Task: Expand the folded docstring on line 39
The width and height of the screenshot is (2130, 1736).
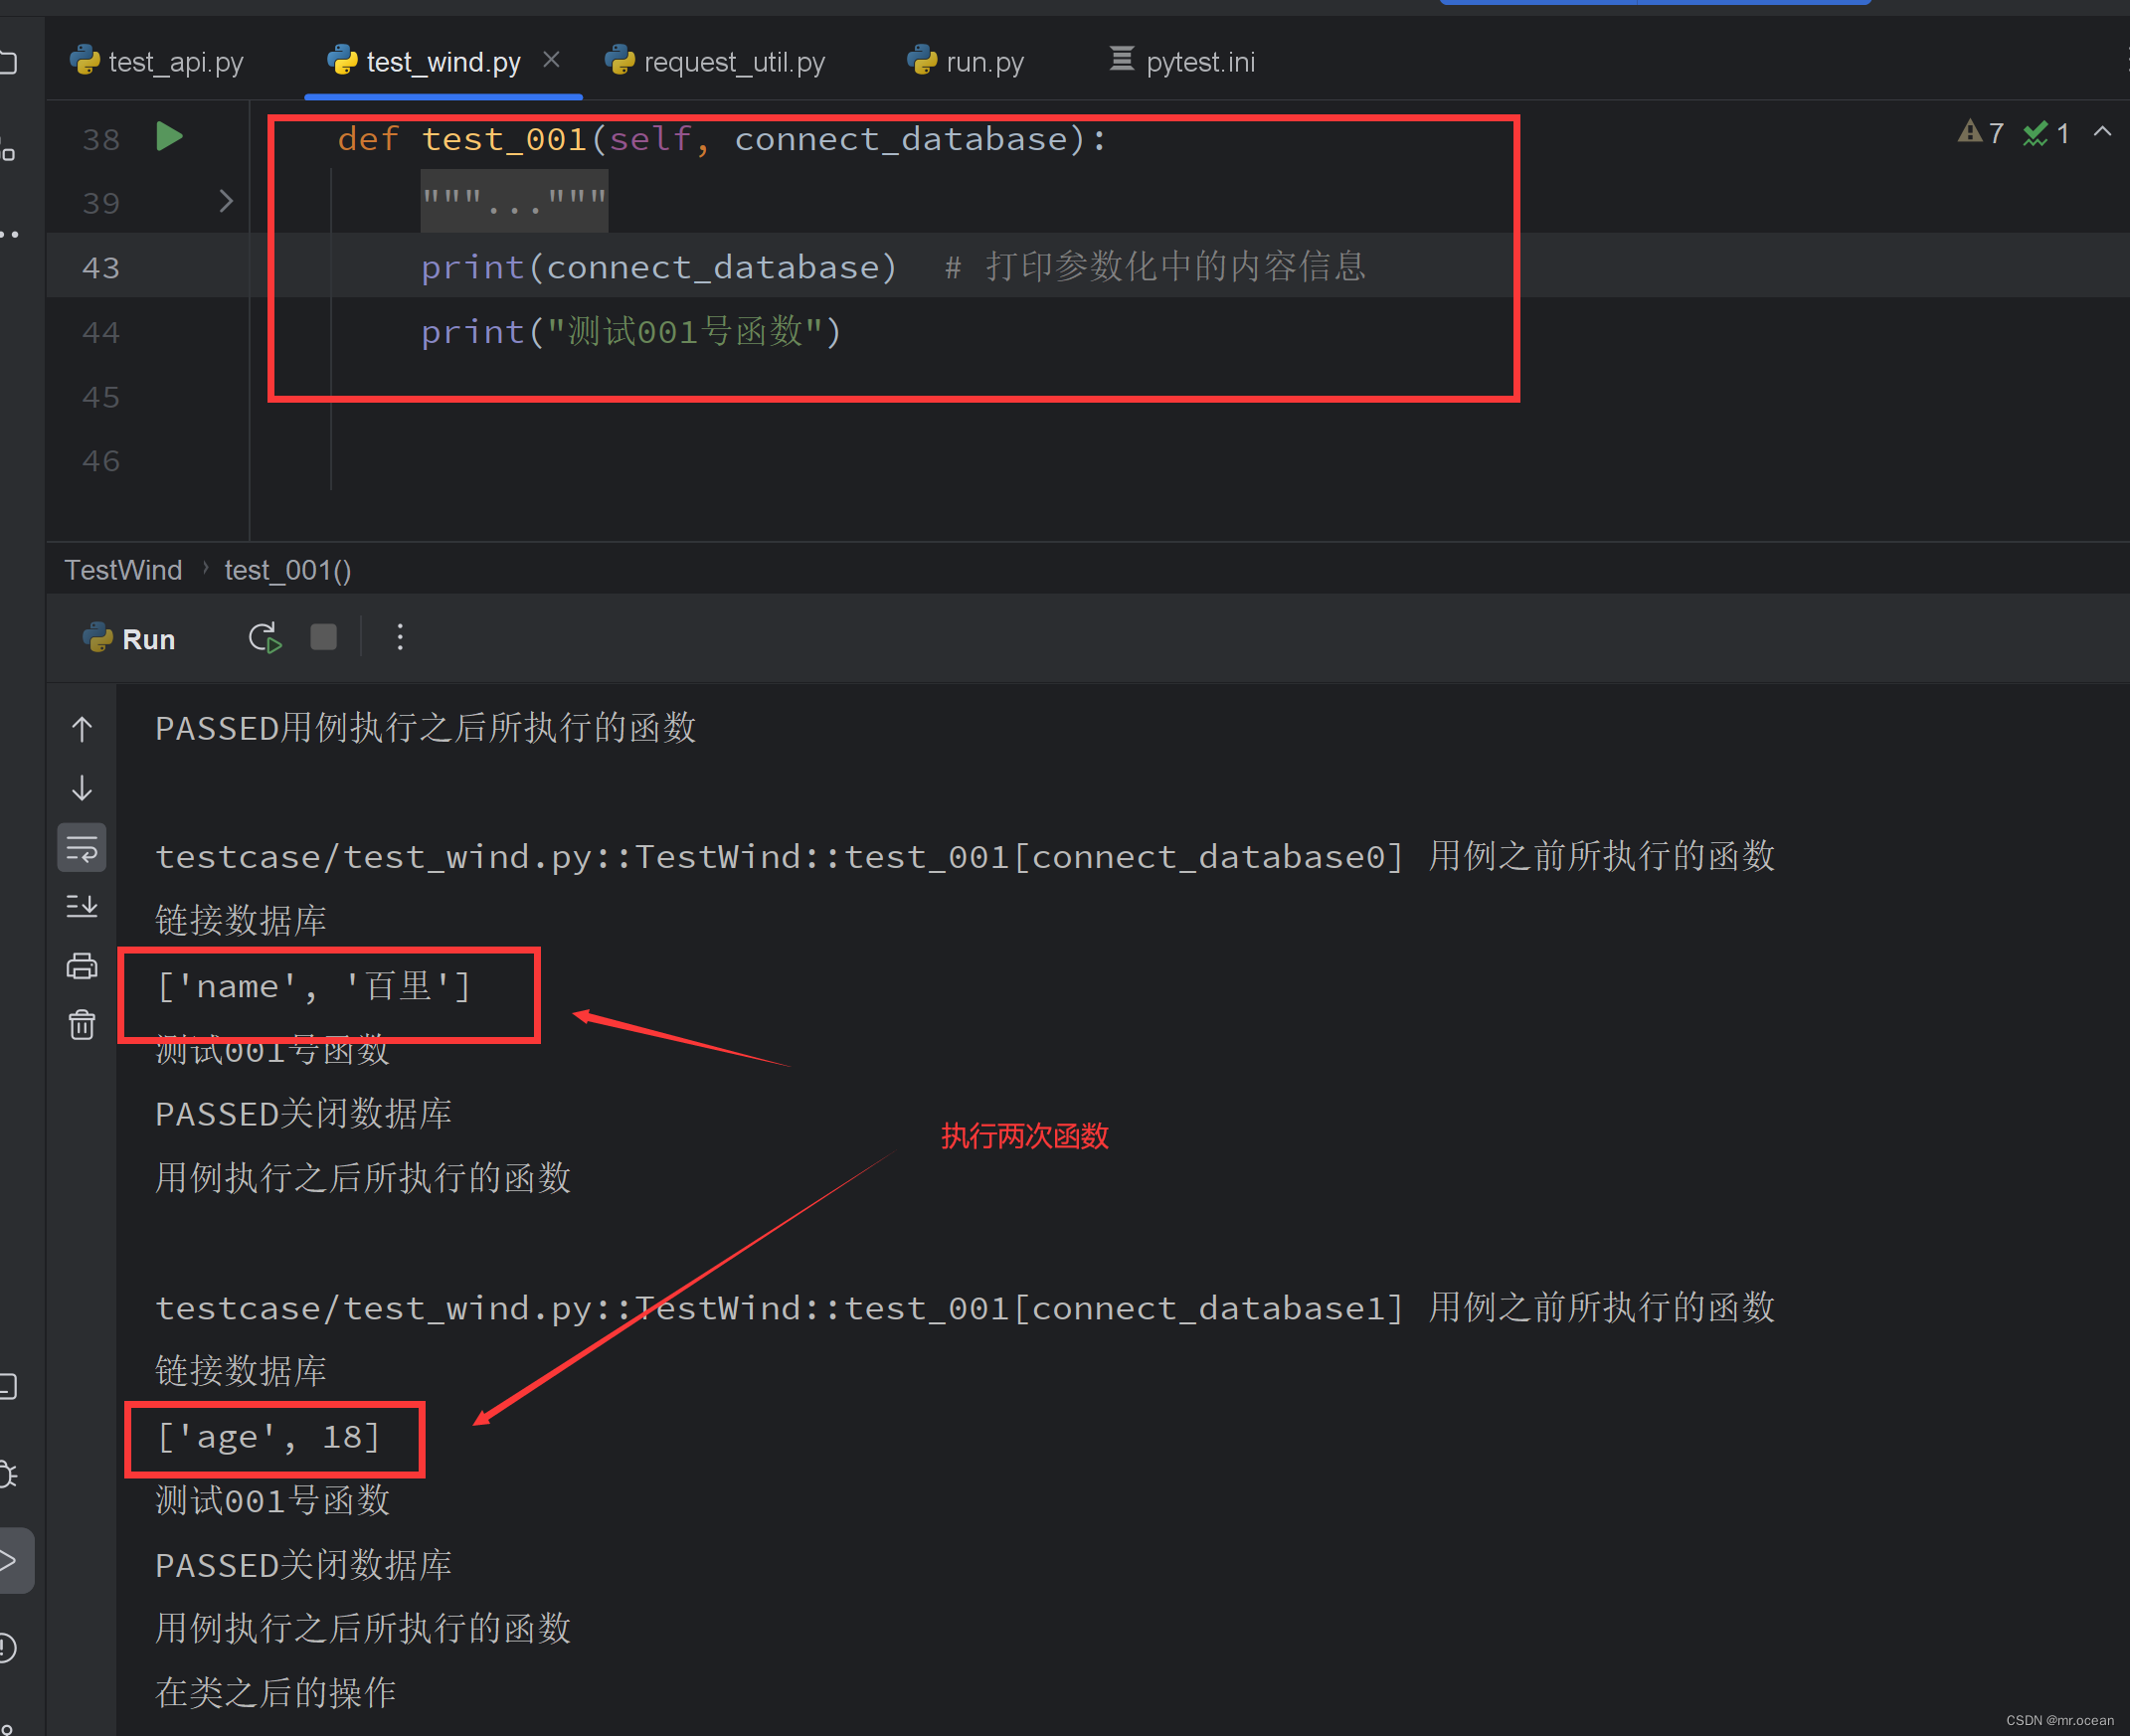Action: pyautogui.click(x=226, y=201)
